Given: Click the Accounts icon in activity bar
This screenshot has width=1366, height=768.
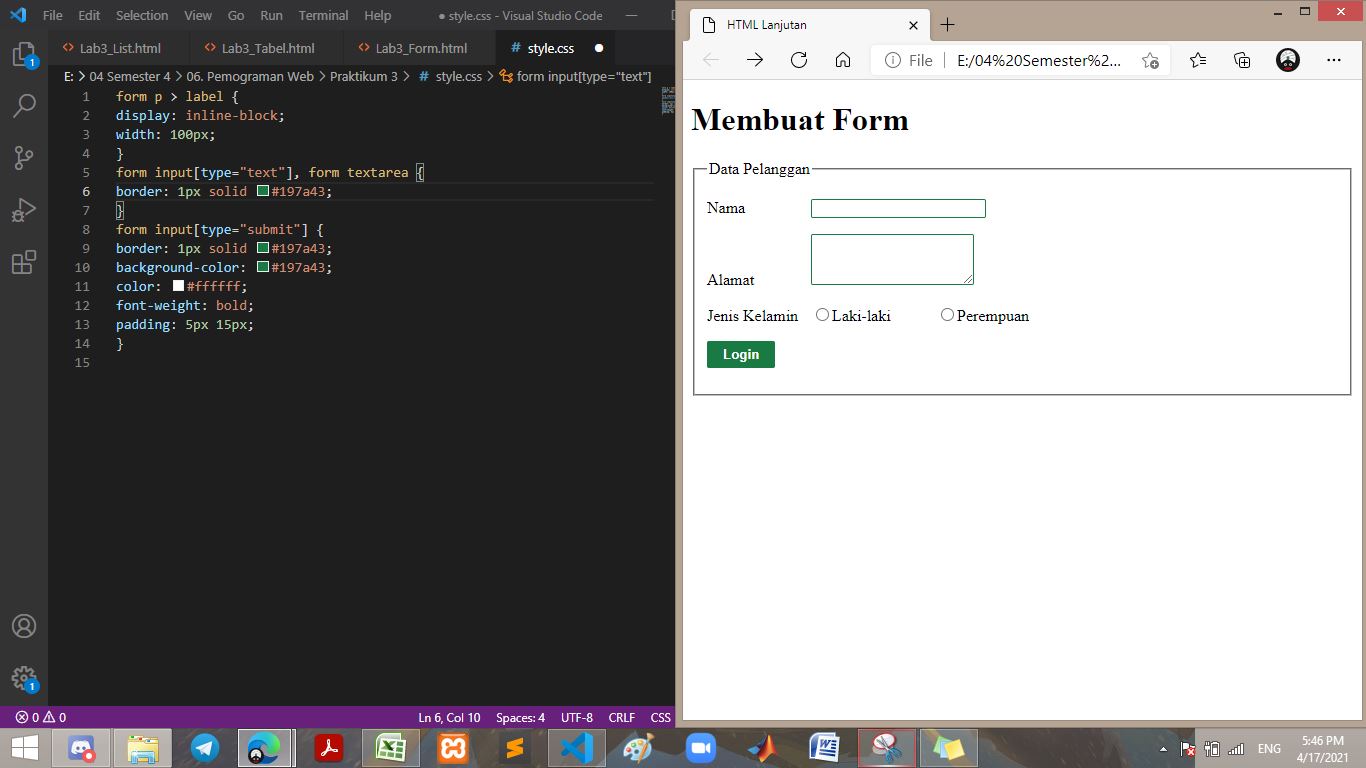Looking at the screenshot, I should 24,626.
